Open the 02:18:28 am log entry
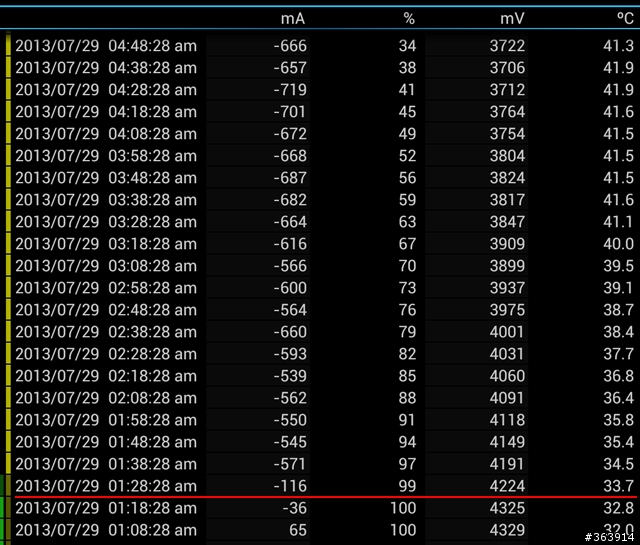The height and width of the screenshot is (545, 640). [320, 376]
